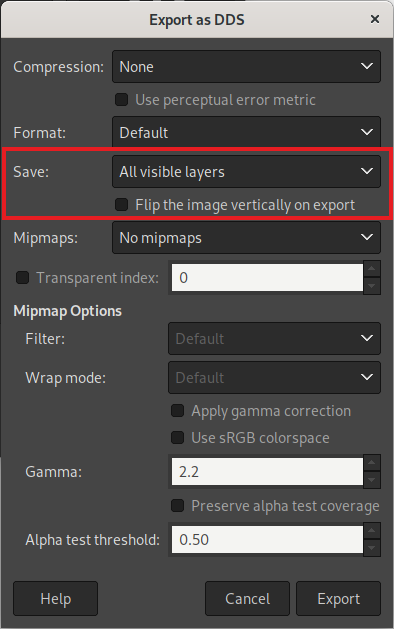Click the Compression label
This screenshot has height=629, width=394.
[59, 67]
